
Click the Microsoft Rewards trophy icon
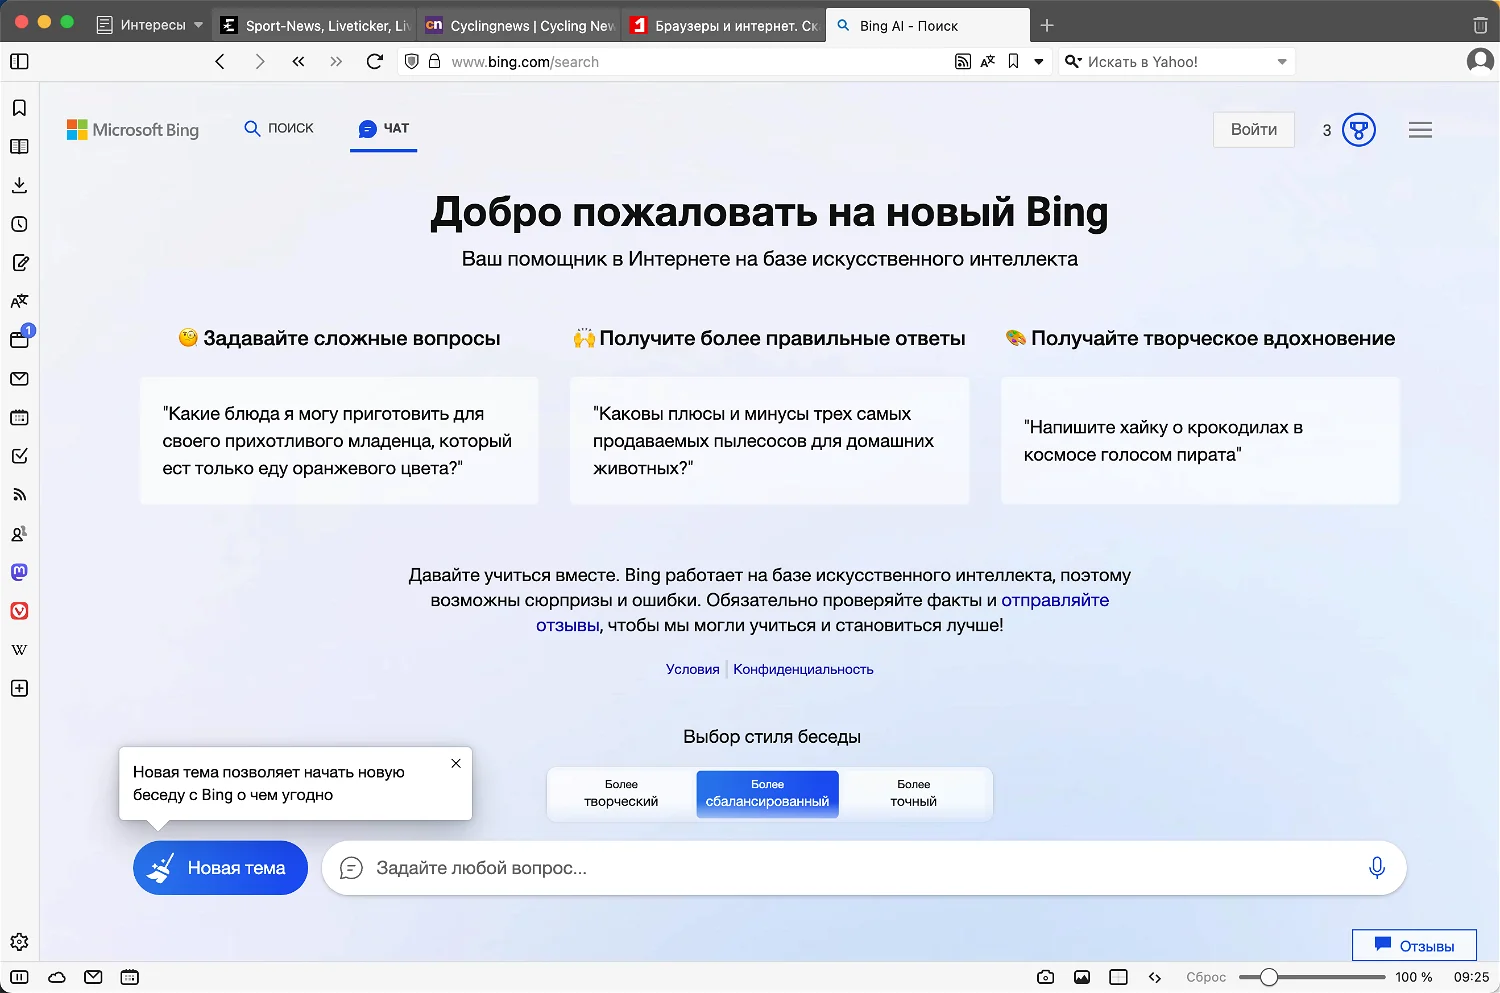[1358, 130]
